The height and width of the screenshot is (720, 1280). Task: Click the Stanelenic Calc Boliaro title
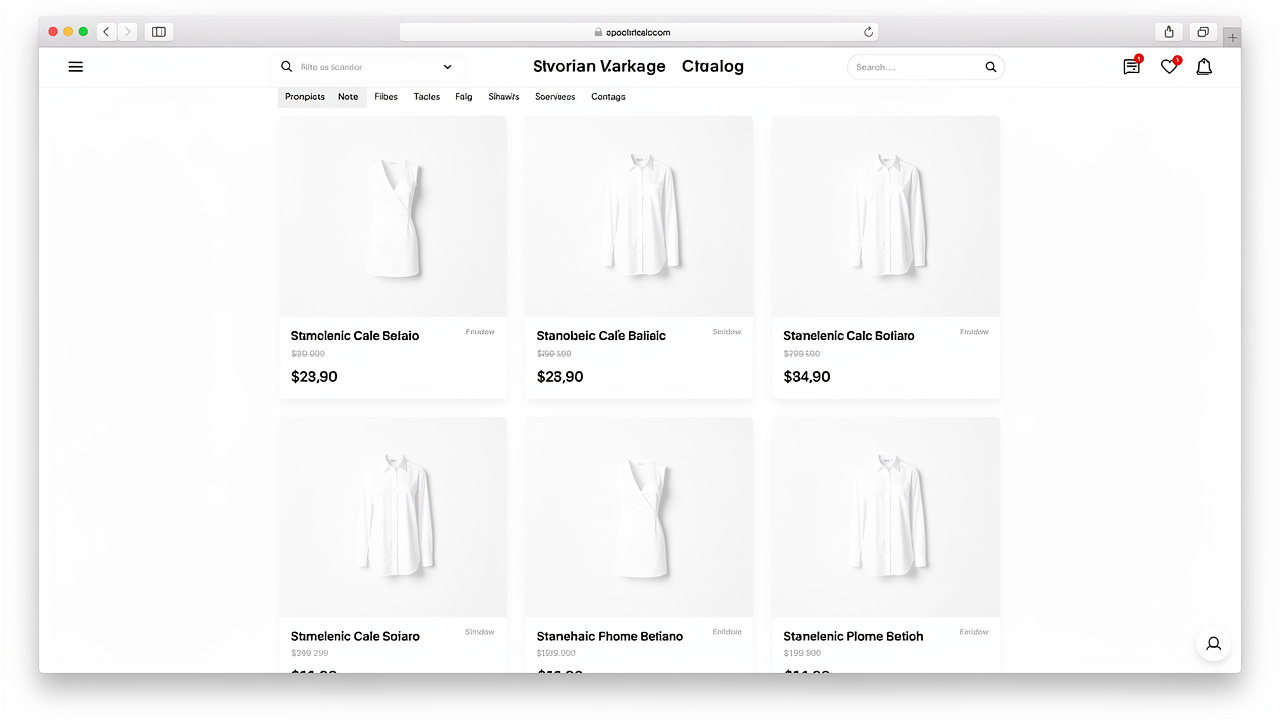[848, 336]
